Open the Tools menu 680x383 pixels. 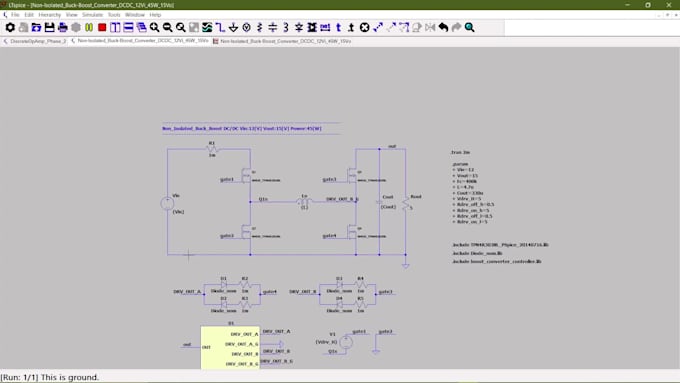[114, 15]
